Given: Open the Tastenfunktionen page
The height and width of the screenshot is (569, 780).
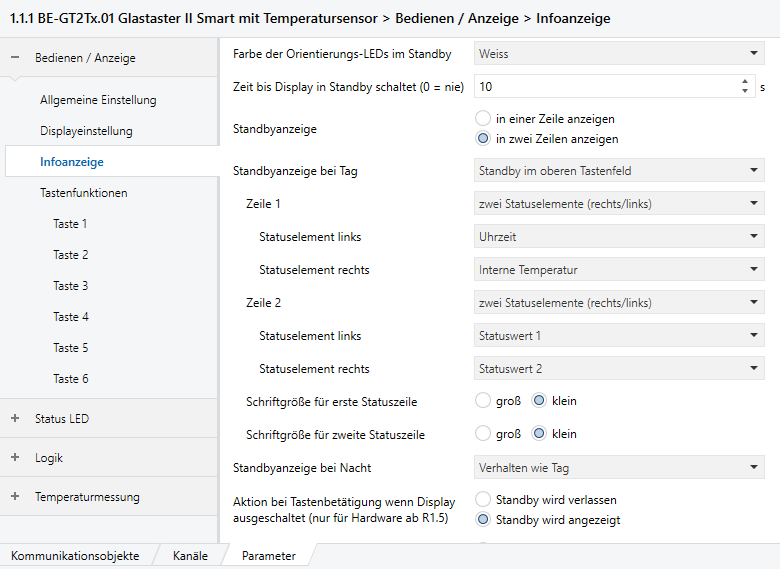Looking at the screenshot, I should pos(83,193).
